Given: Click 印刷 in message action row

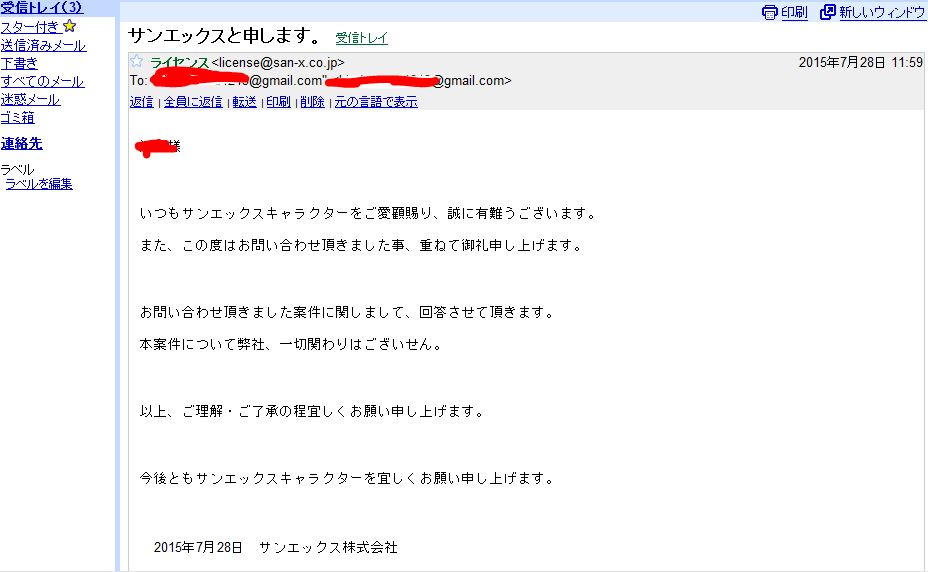Looking at the screenshot, I should point(278,102).
